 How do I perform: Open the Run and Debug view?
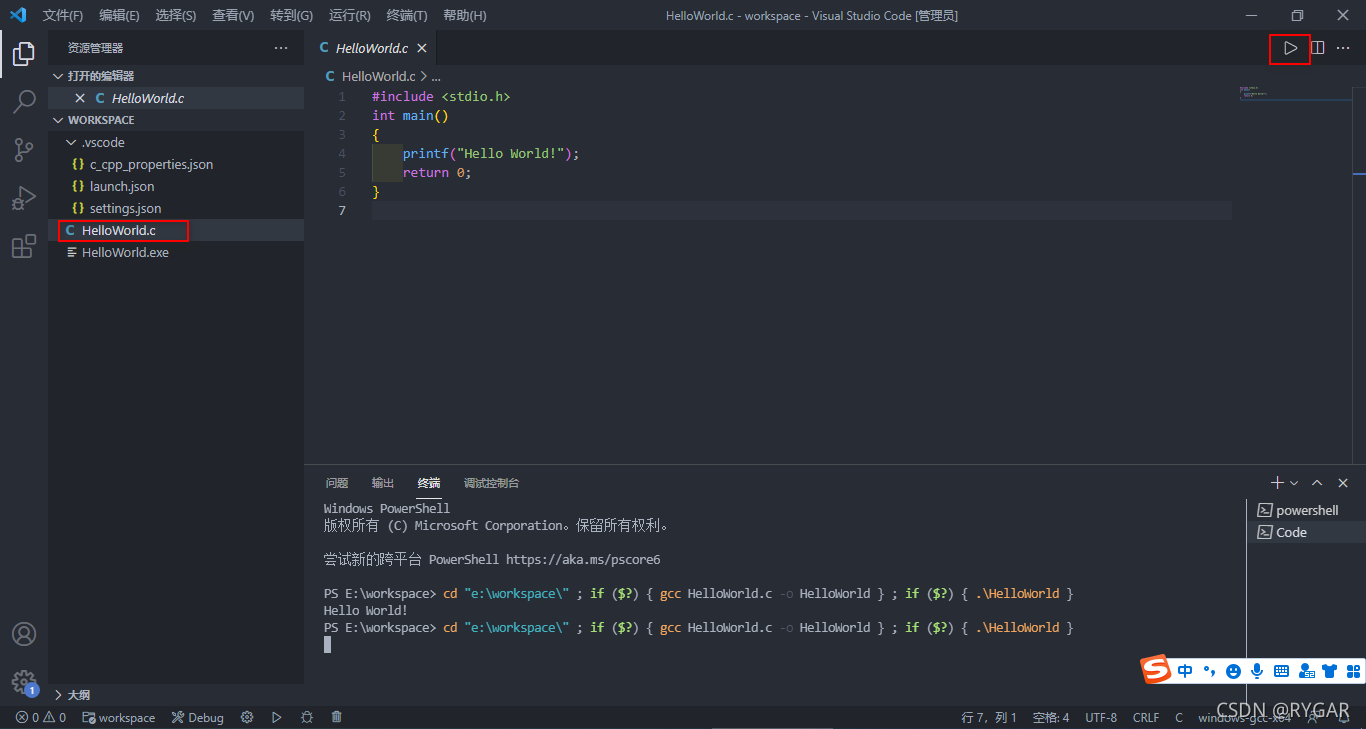[x=24, y=198]
